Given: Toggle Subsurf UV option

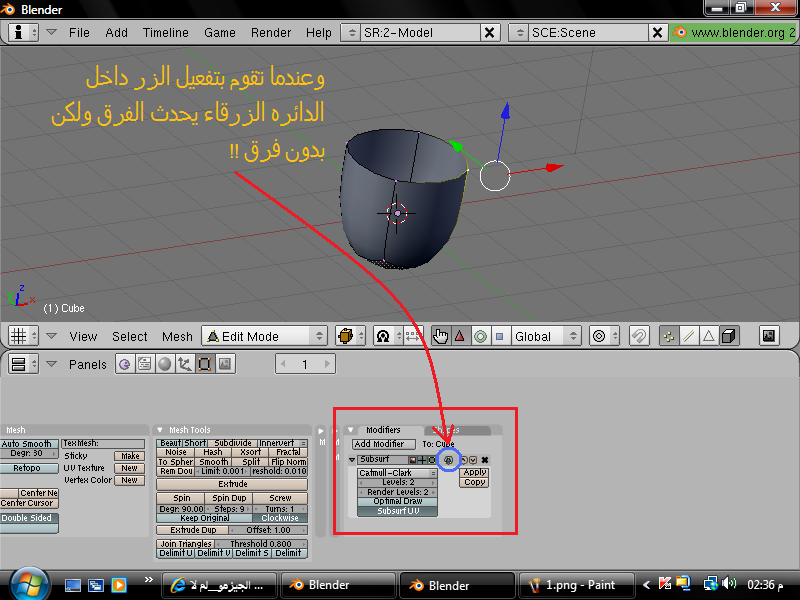Looking at the screenshot, I should tap(397, 511).
